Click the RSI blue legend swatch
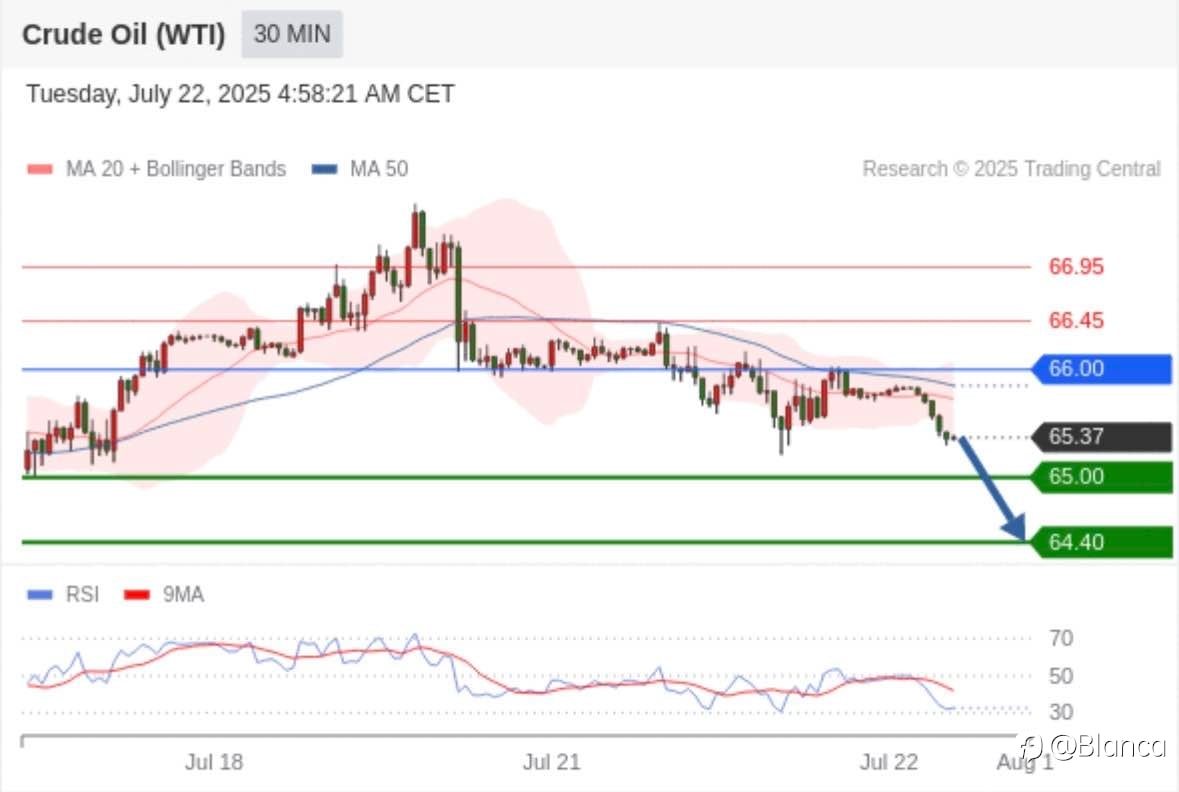Screen dimensions: 1179x792 pyautogui.click(x=39, y=595)
